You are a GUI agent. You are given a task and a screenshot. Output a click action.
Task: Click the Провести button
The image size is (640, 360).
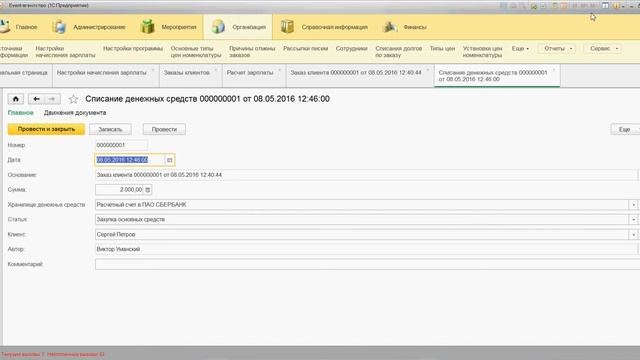tap(164, 129)
